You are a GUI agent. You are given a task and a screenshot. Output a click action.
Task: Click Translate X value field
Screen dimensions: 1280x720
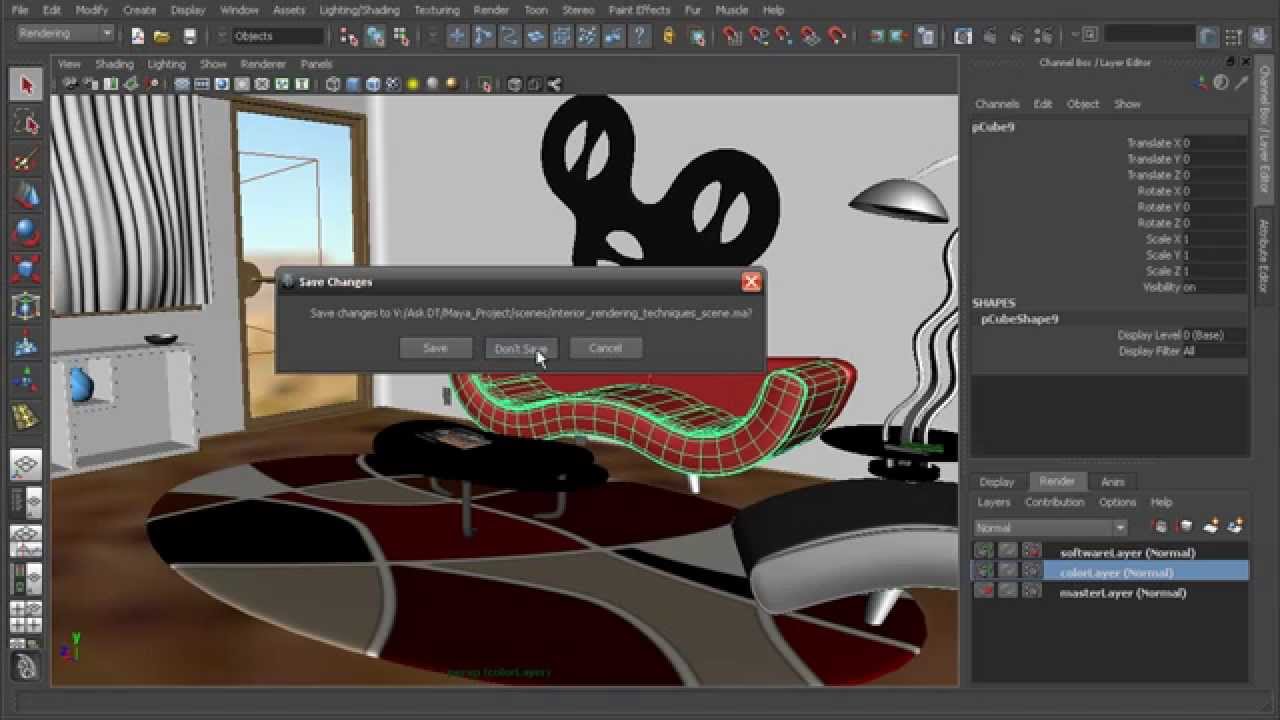[1214, 143]
